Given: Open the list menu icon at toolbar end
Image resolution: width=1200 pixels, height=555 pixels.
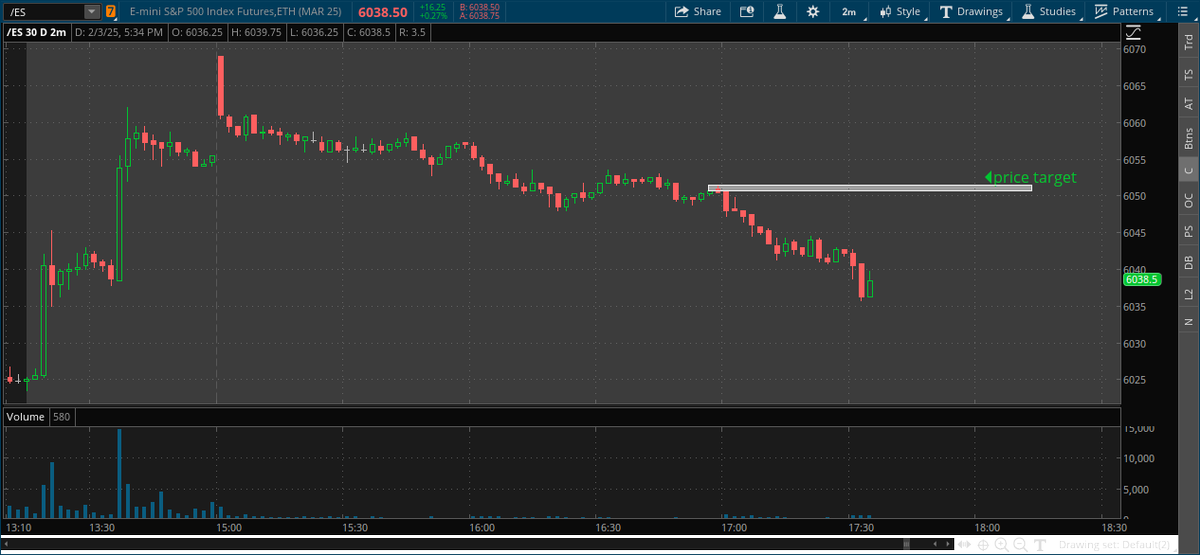Looking at the screenshot, I should 1183,12.
